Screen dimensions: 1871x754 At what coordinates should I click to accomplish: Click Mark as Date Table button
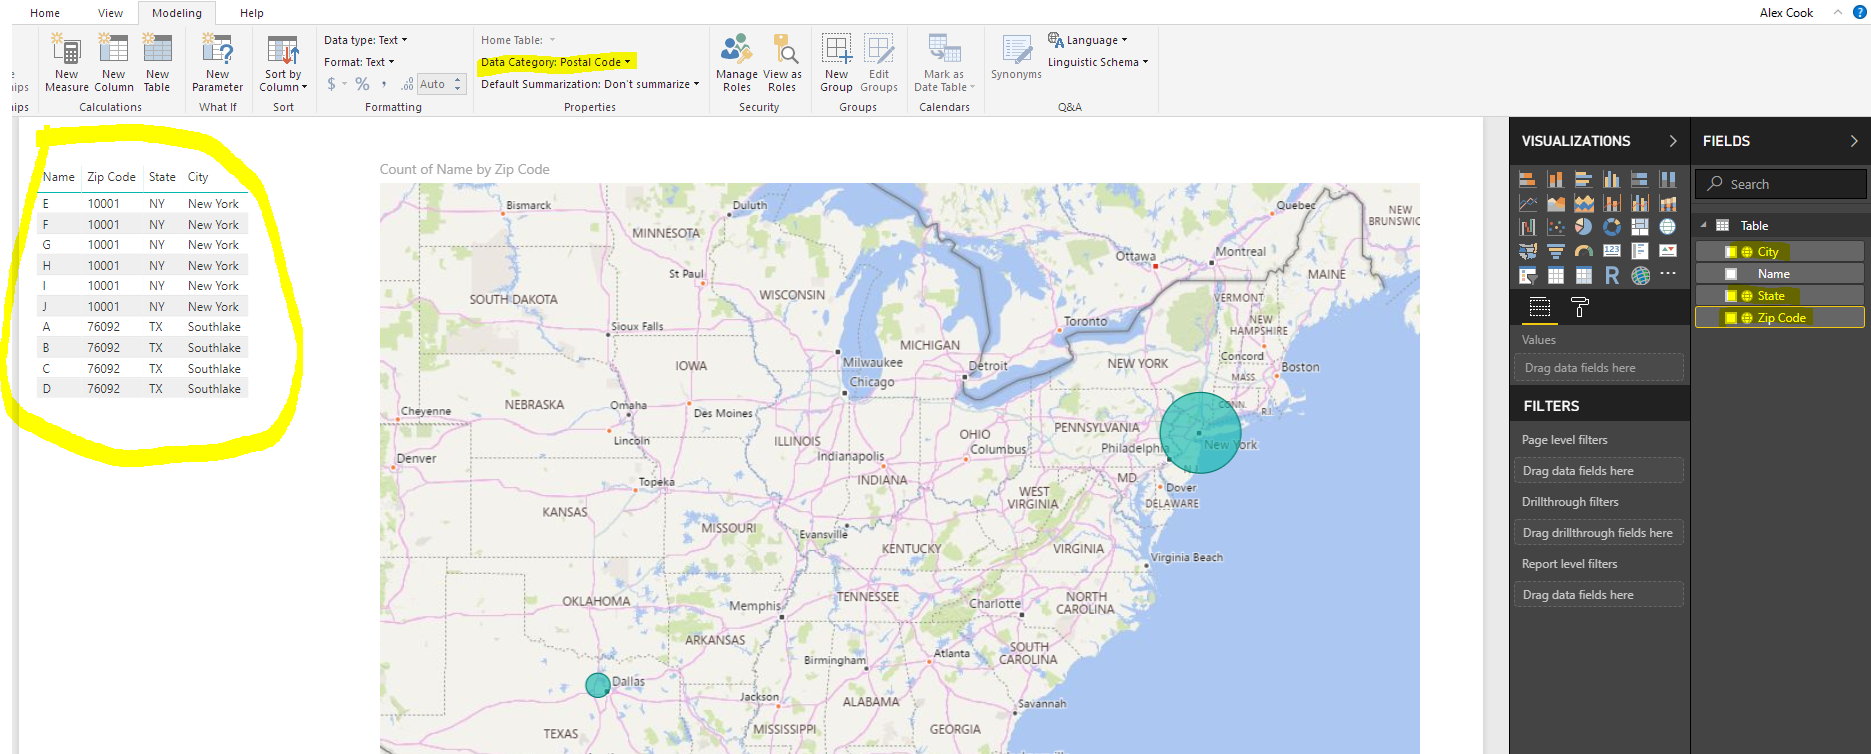pyautogui.click(x=944, y=64)
